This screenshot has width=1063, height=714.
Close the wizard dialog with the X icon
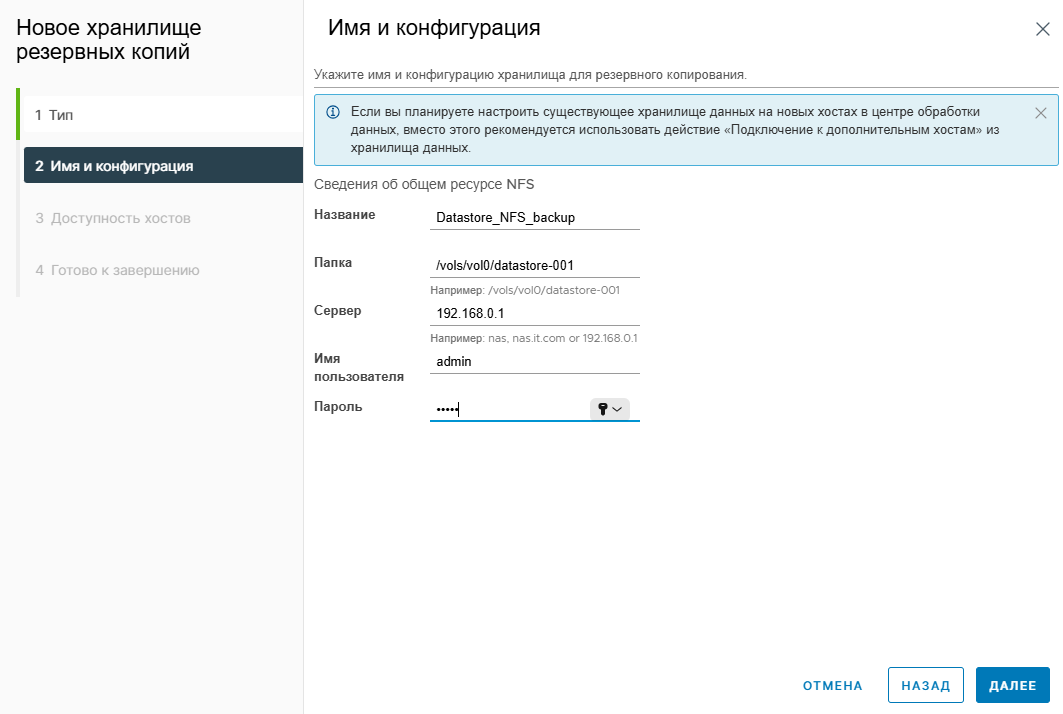click(x=1042, y=29)
